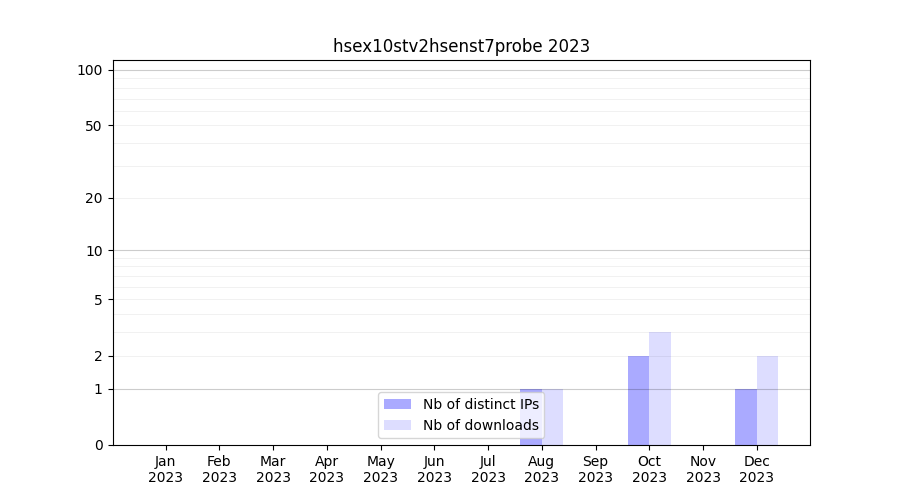Click the 0 y-axis tick label
The height and width of the screenshot is (500, 900).
click(98, 445)
